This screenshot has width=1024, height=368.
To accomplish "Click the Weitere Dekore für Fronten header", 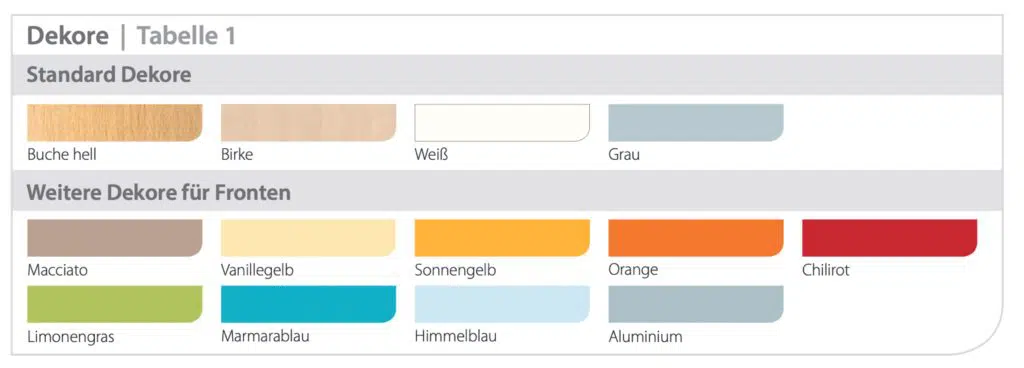I will 158,193.
